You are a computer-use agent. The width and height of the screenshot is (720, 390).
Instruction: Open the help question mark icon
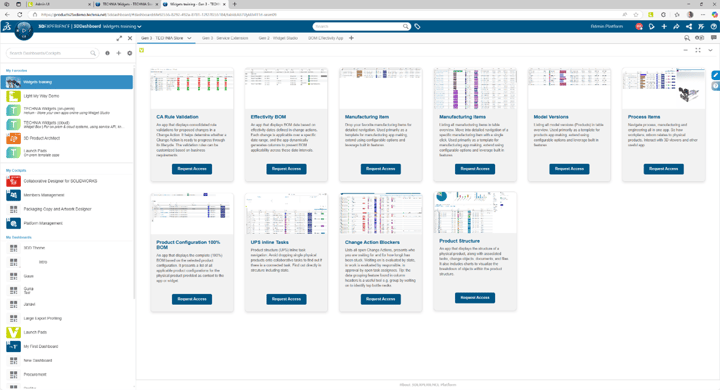(713, 27)
